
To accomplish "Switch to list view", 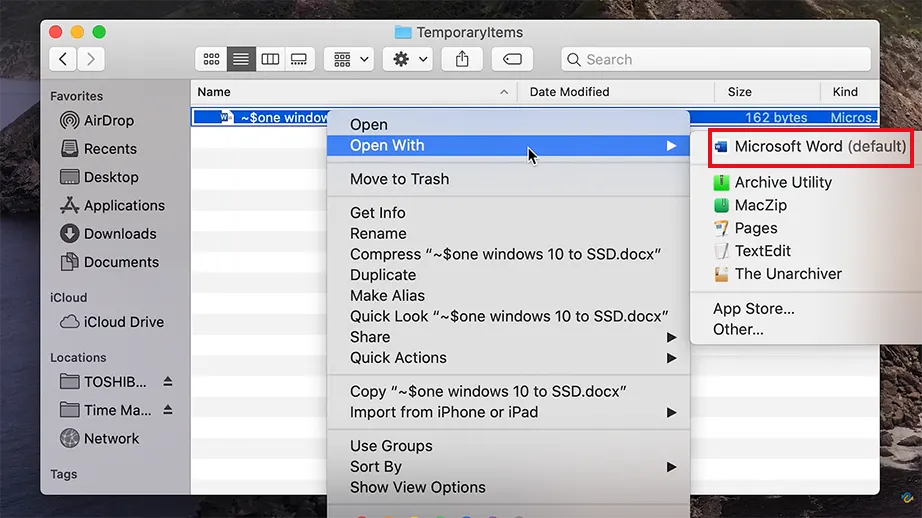I will click(x=241, y=59).
